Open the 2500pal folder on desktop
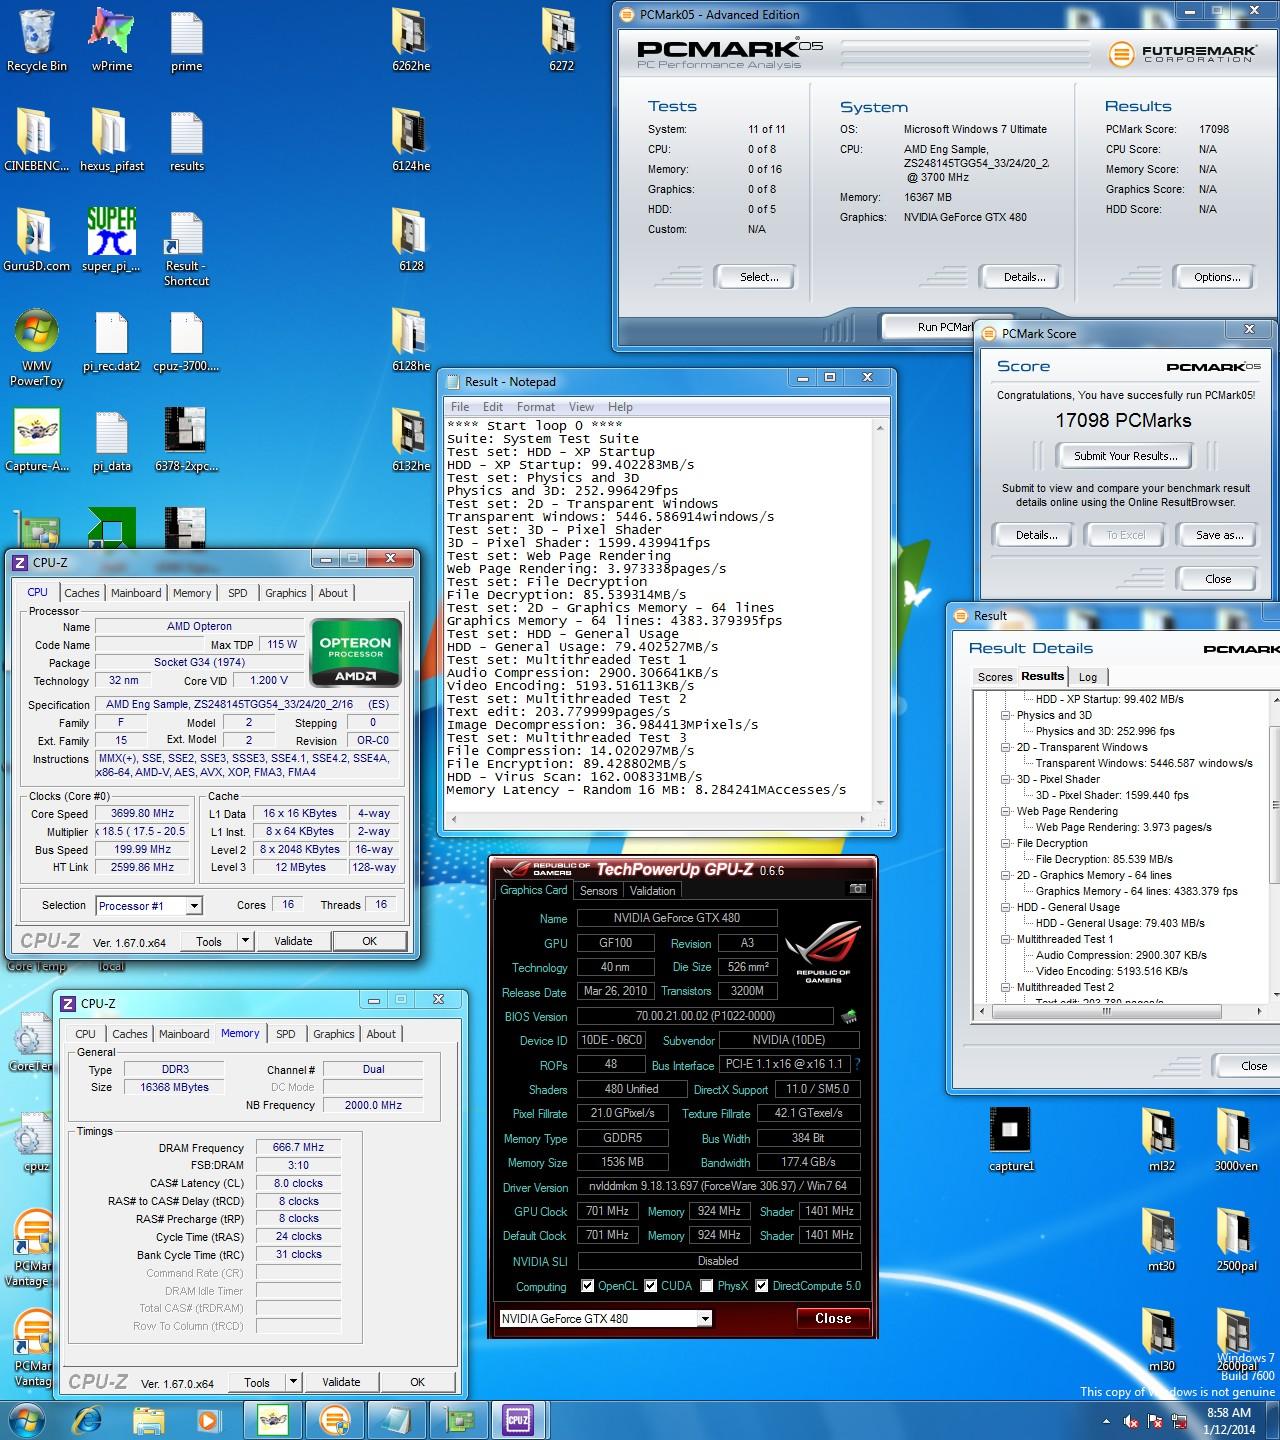Image resolution: width=1280 pixels, height=1440 pixels. (x=1236, y=1240)
